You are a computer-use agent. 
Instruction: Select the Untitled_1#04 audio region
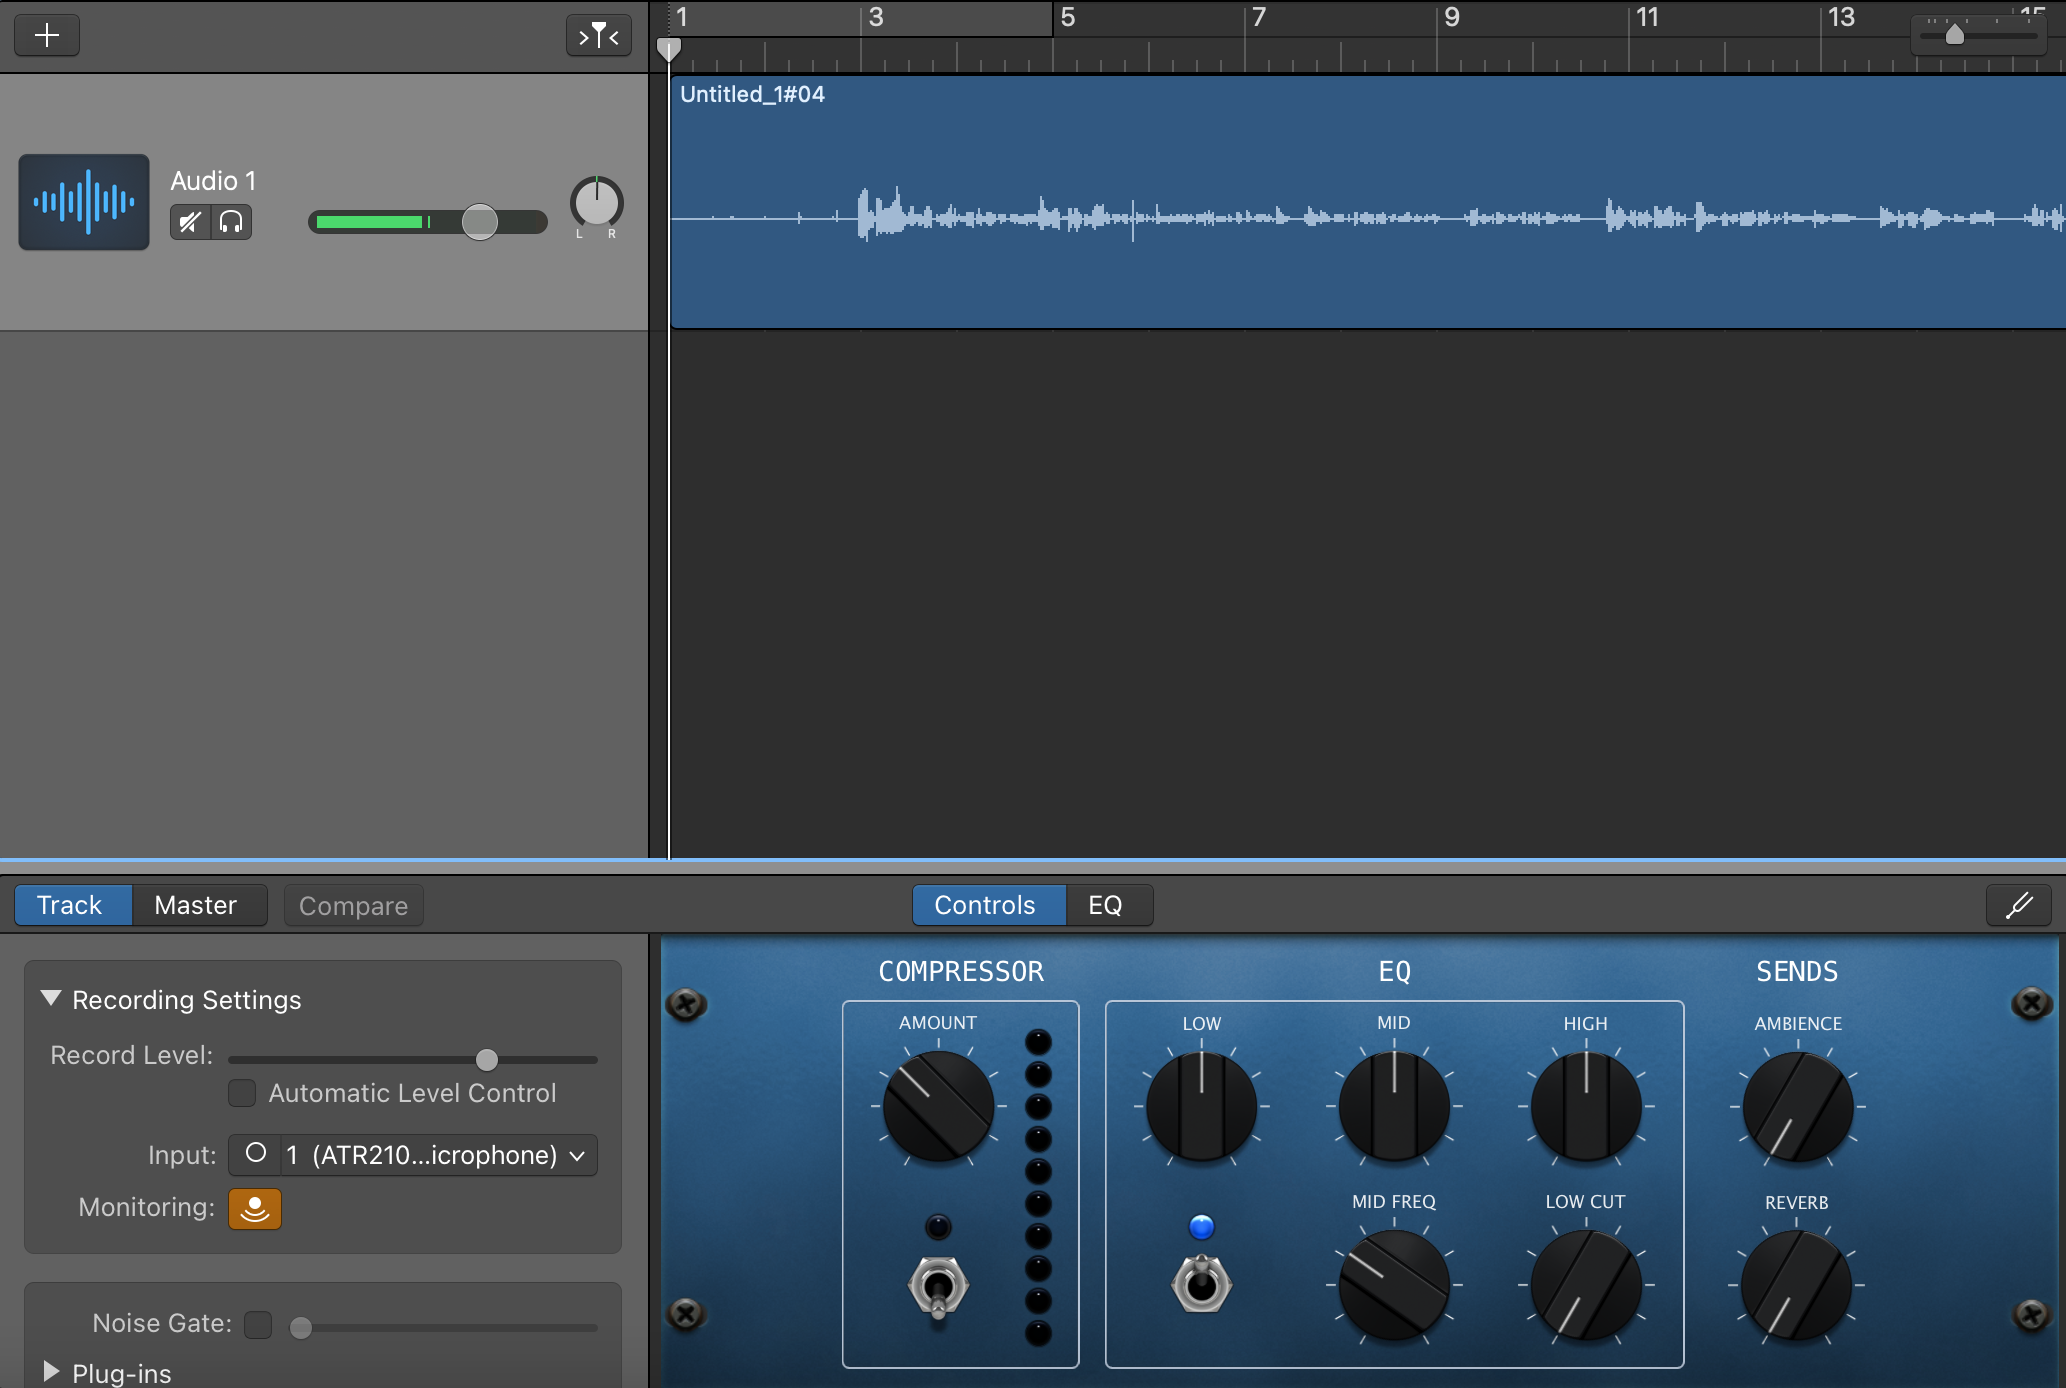tap(1367, 202)
